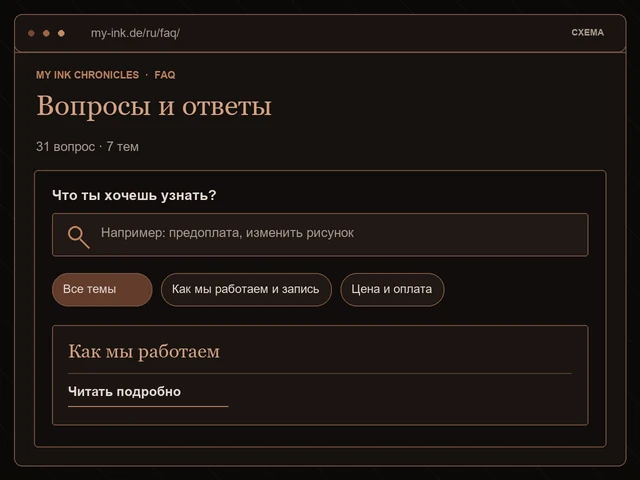Click the FAQ breadcrumb
Screen dimensions: 640x480
[x=165, y=75]
